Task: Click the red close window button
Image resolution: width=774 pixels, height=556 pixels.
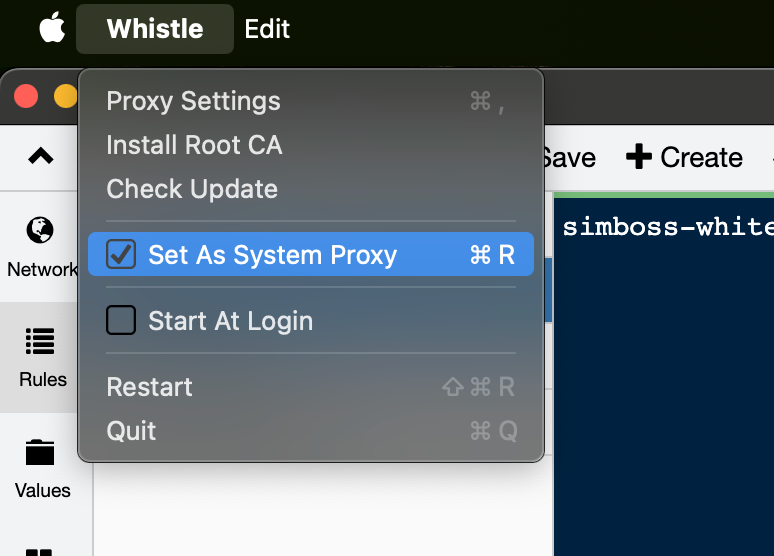Action: point(26,96)
